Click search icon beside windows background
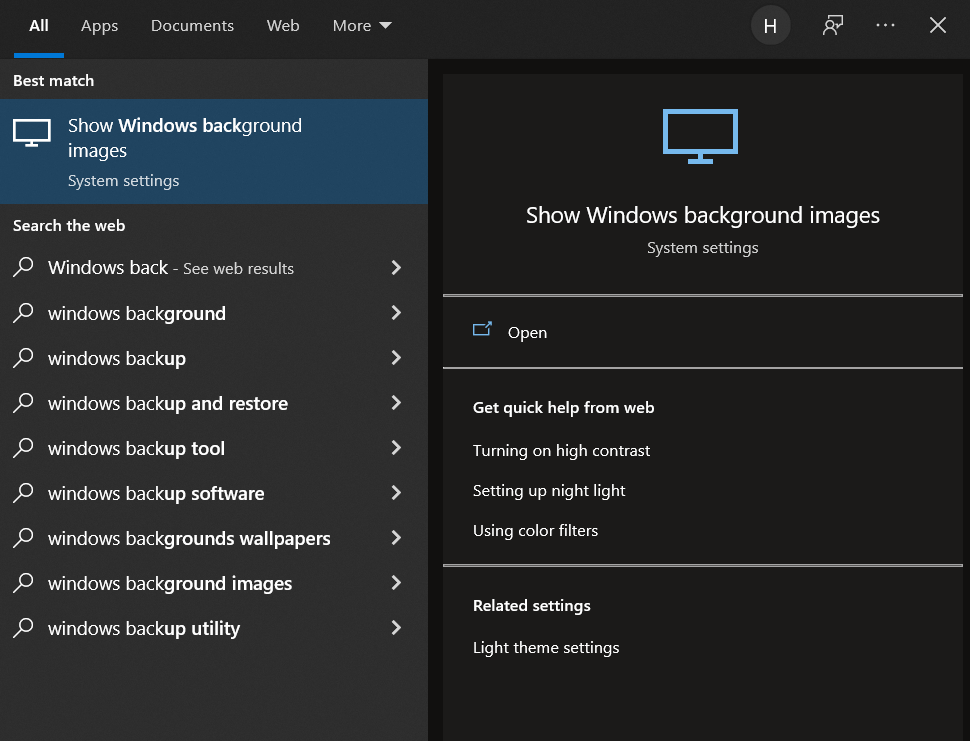The image size is (970, 741). (x=23, y=313)
